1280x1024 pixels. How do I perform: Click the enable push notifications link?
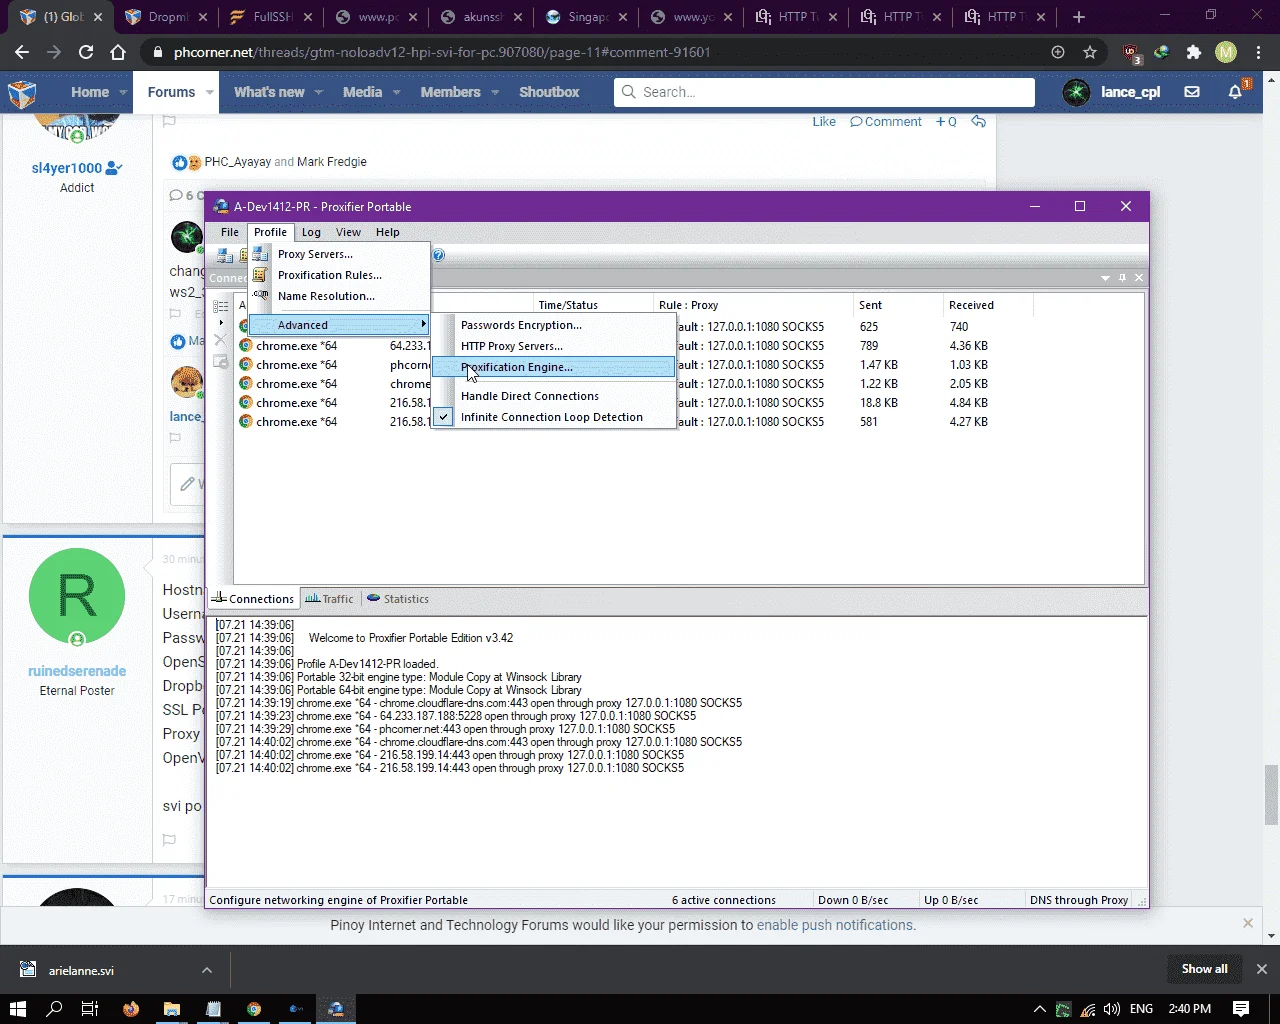tap(835, 925)
